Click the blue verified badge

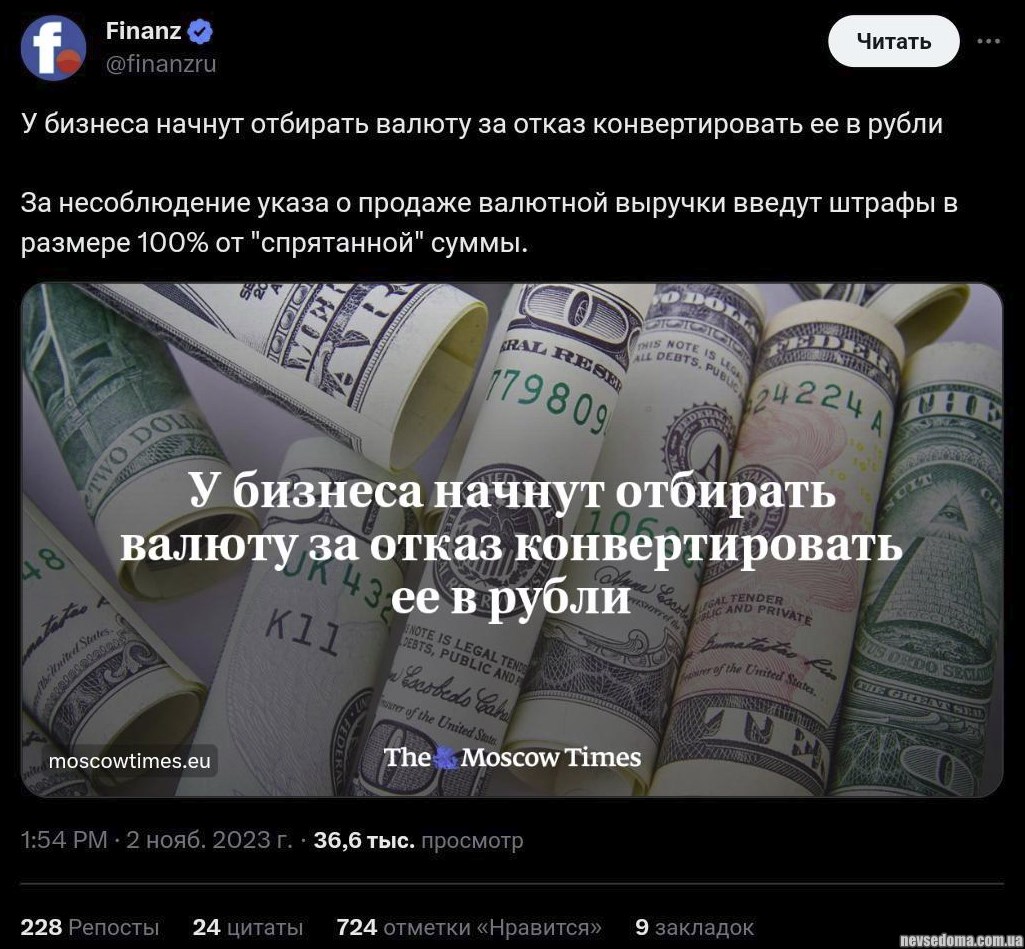coord(201,31)
